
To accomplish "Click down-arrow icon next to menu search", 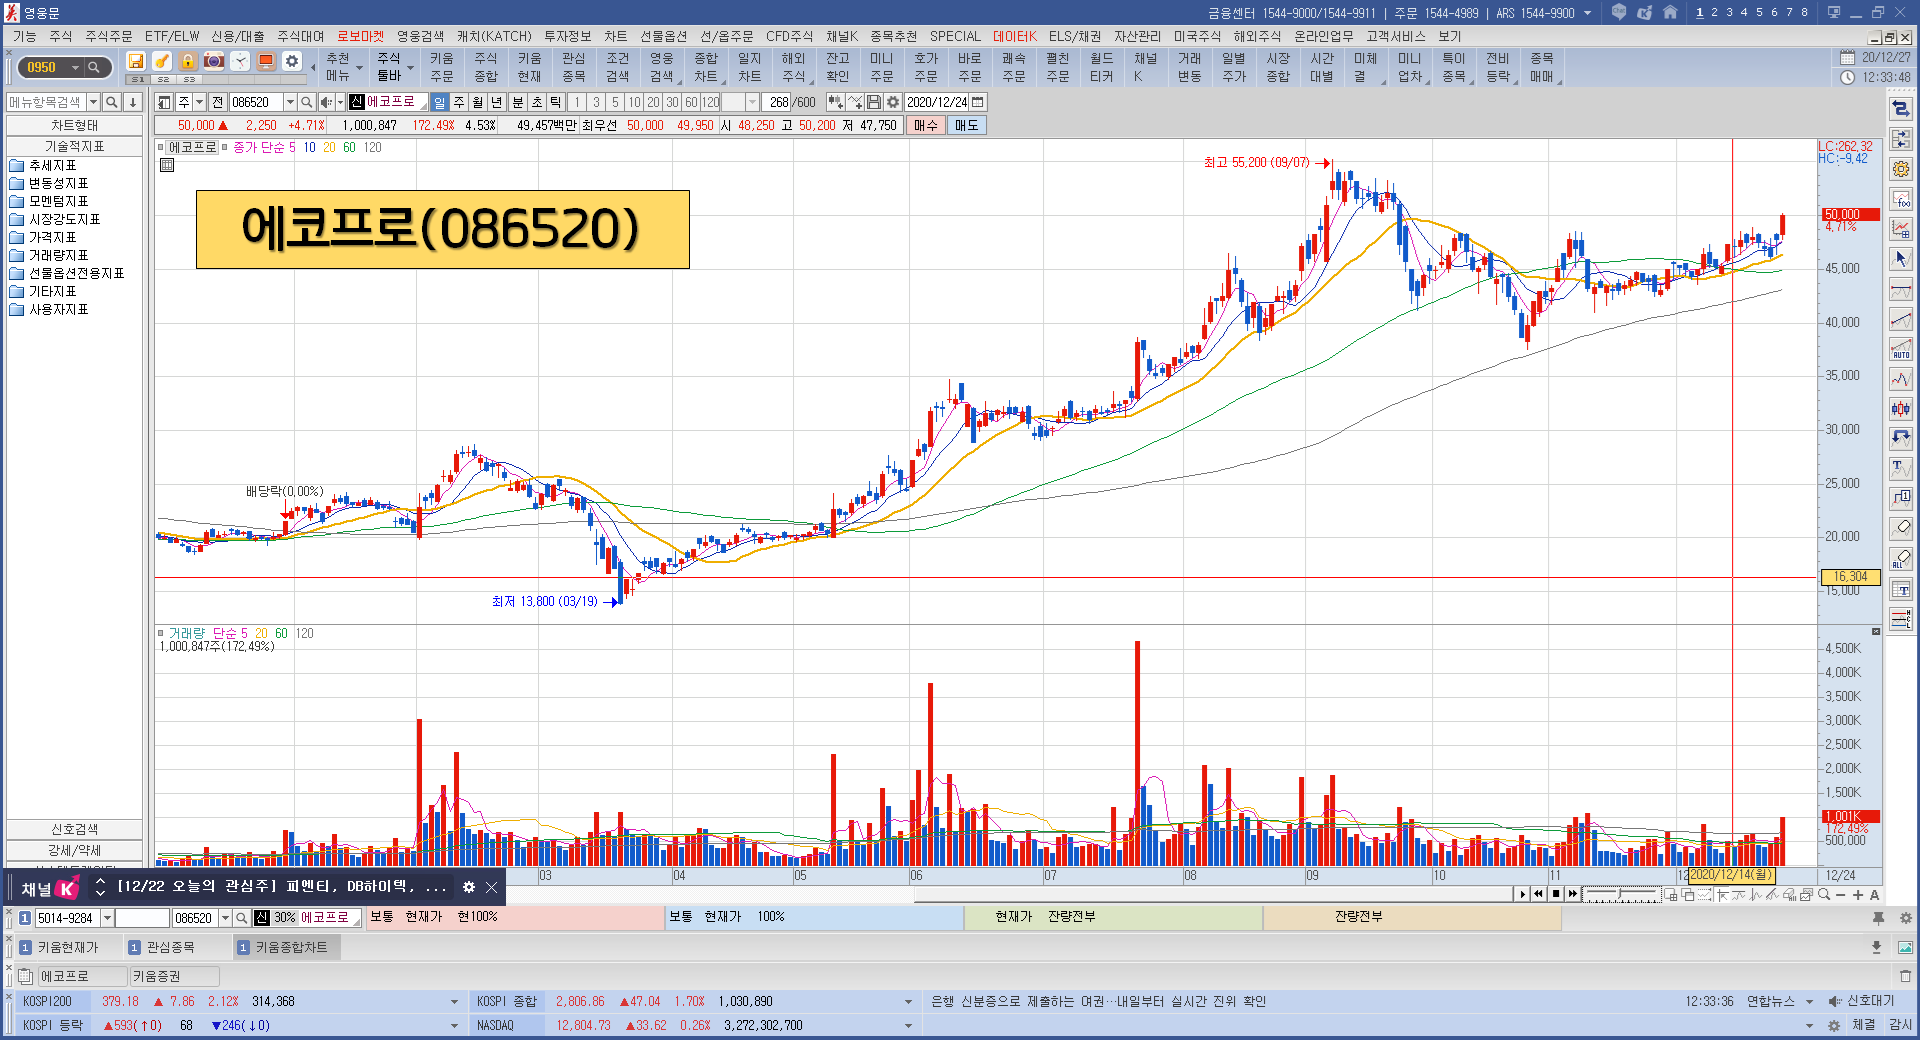I will click(132, 102).
